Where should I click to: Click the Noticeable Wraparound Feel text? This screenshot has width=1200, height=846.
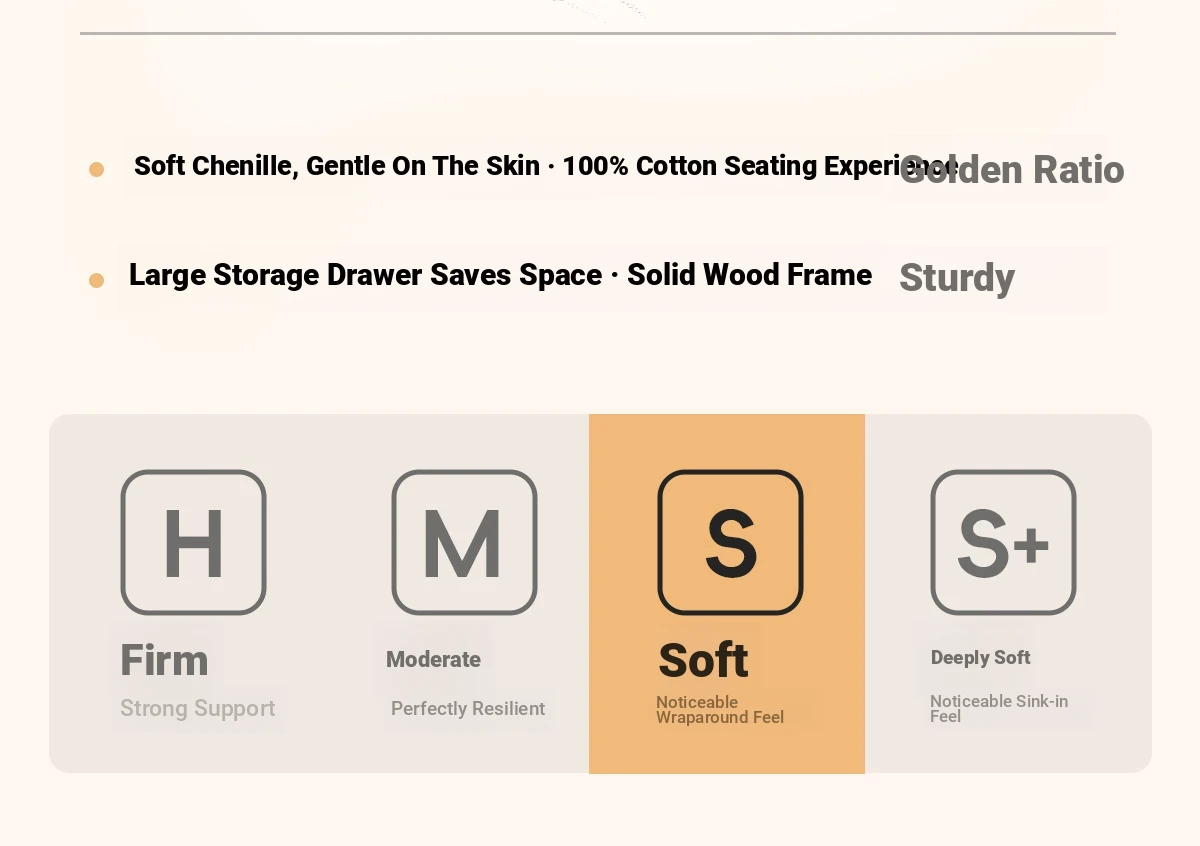[719, 709]
